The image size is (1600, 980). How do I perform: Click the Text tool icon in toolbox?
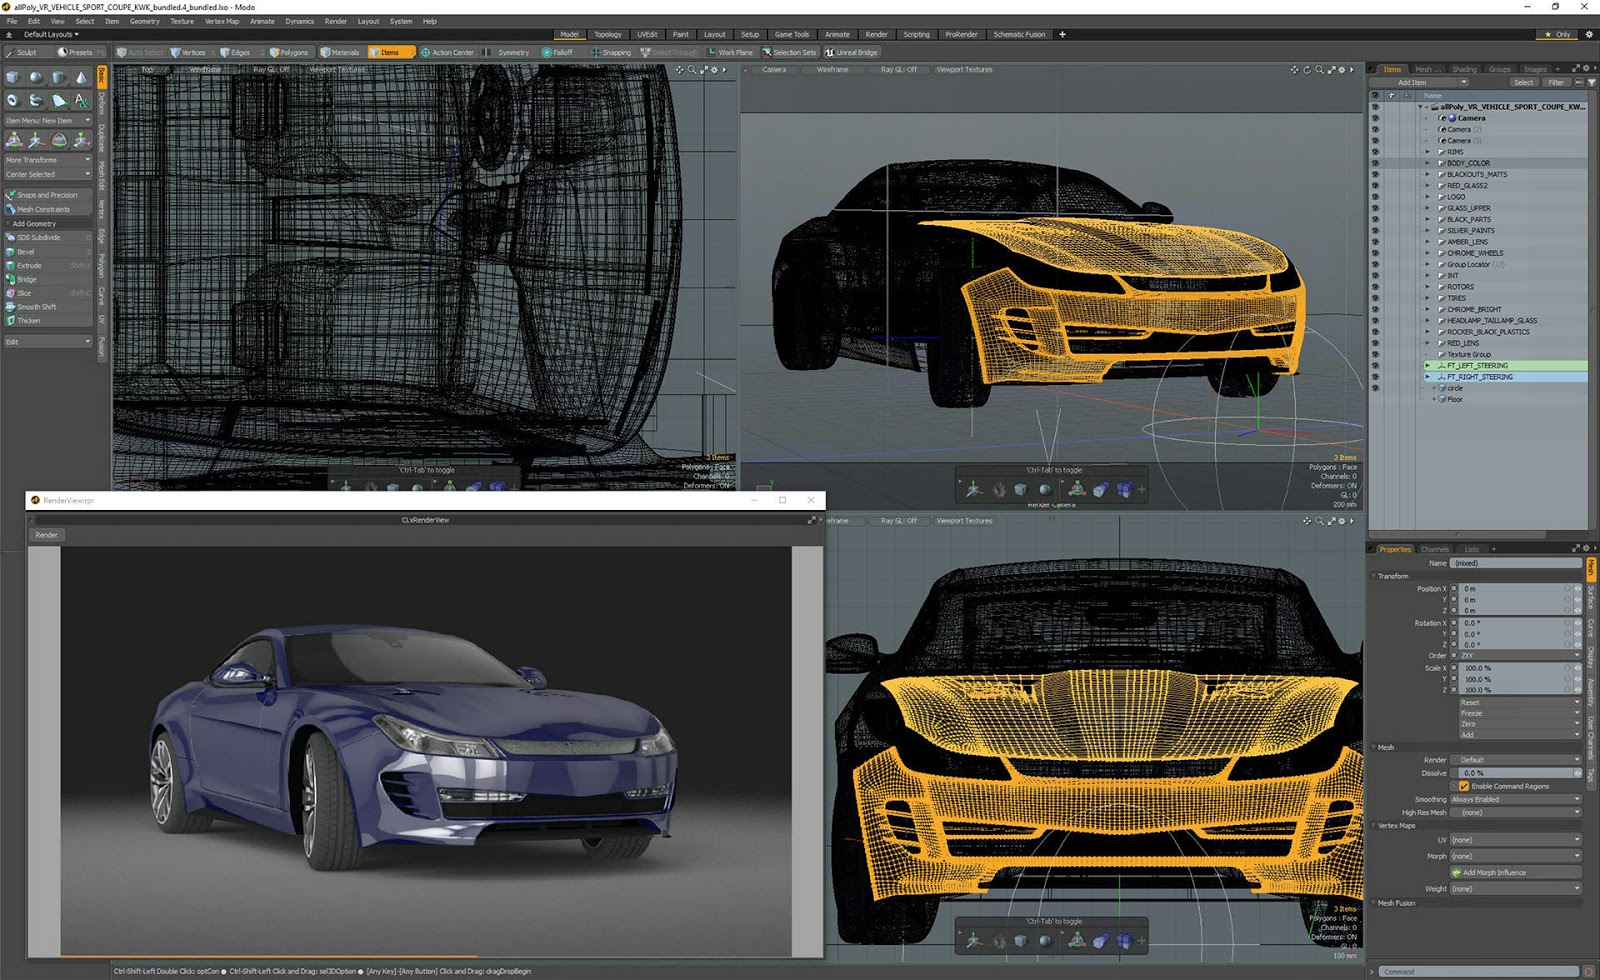pos(82,100)
